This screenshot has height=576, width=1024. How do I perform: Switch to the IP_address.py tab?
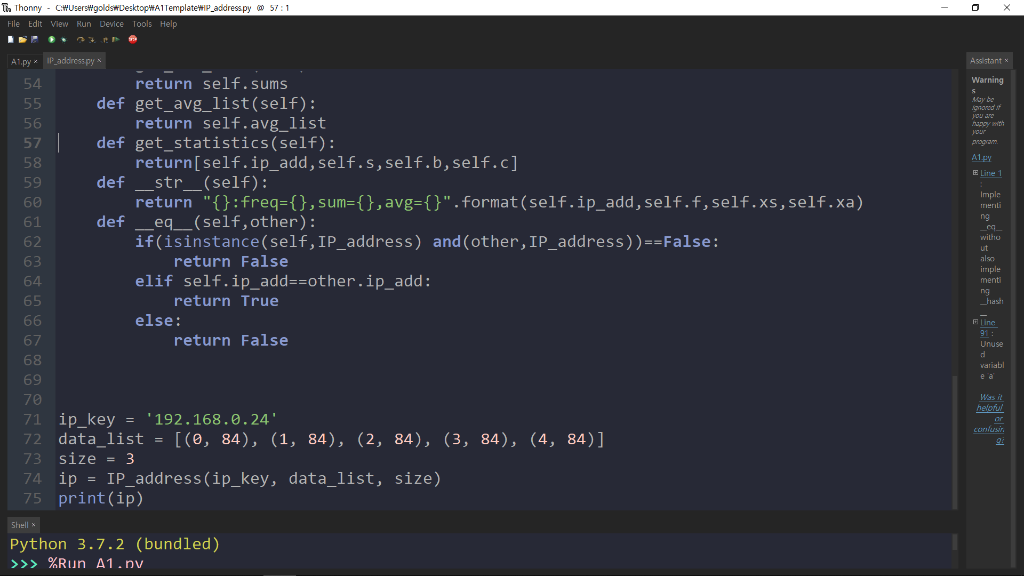pos(73,60)
